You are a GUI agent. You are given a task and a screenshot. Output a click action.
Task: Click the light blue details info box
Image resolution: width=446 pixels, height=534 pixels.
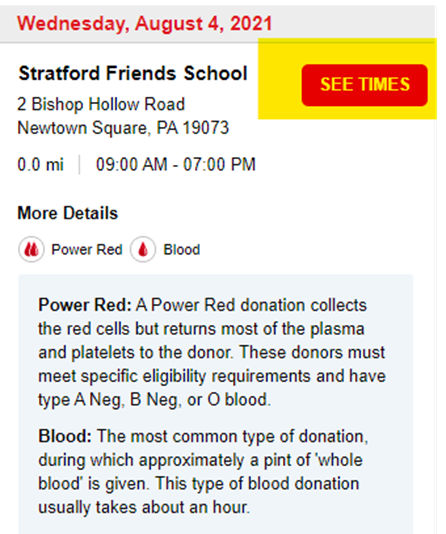pos(216,404)
